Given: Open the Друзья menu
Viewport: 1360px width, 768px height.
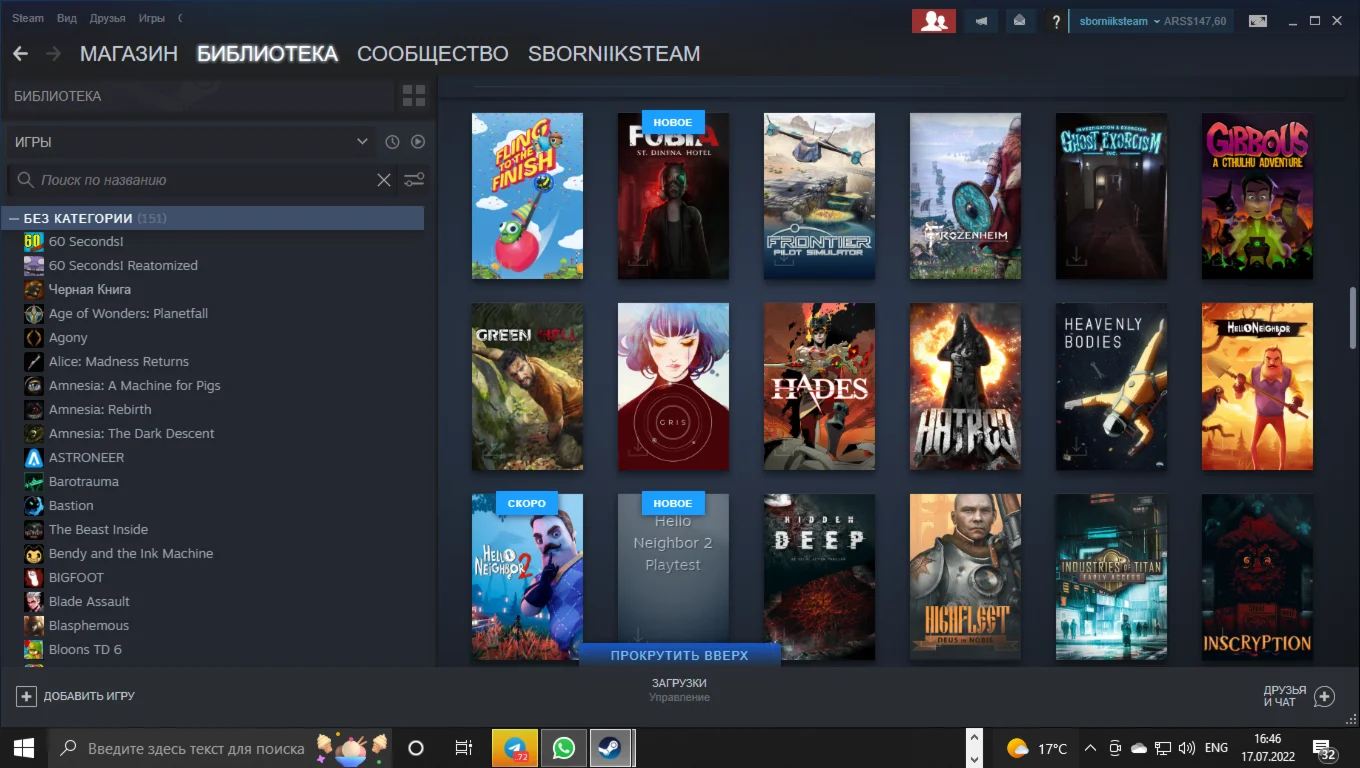Looking at the screenshot, I should tap(107, 19).
